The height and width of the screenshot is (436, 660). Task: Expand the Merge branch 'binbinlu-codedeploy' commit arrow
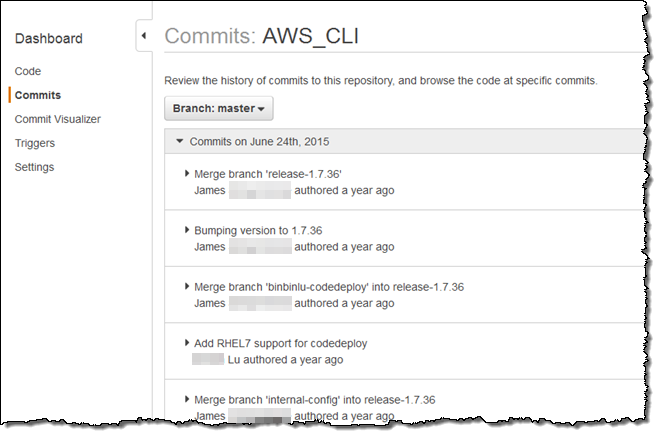click(187, 286)
